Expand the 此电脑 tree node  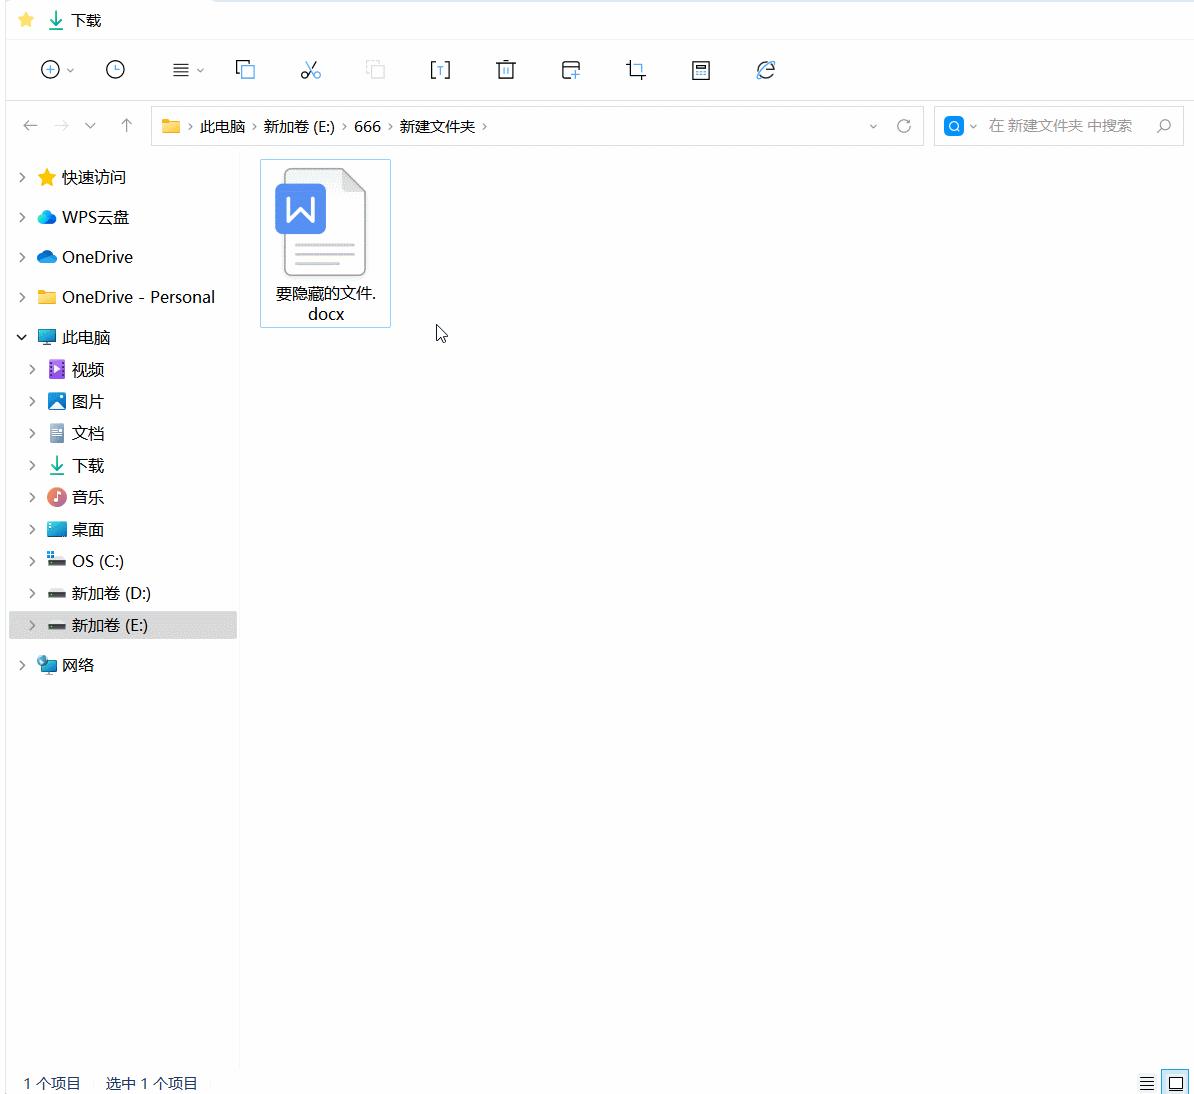point(21,337)
